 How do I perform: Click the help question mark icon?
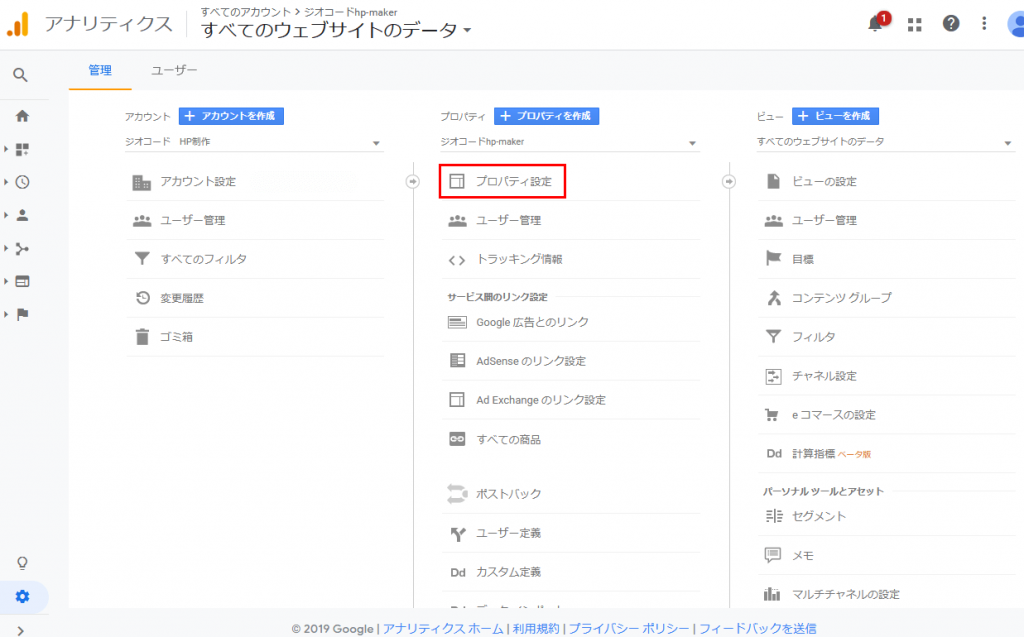tap(951, 25)
